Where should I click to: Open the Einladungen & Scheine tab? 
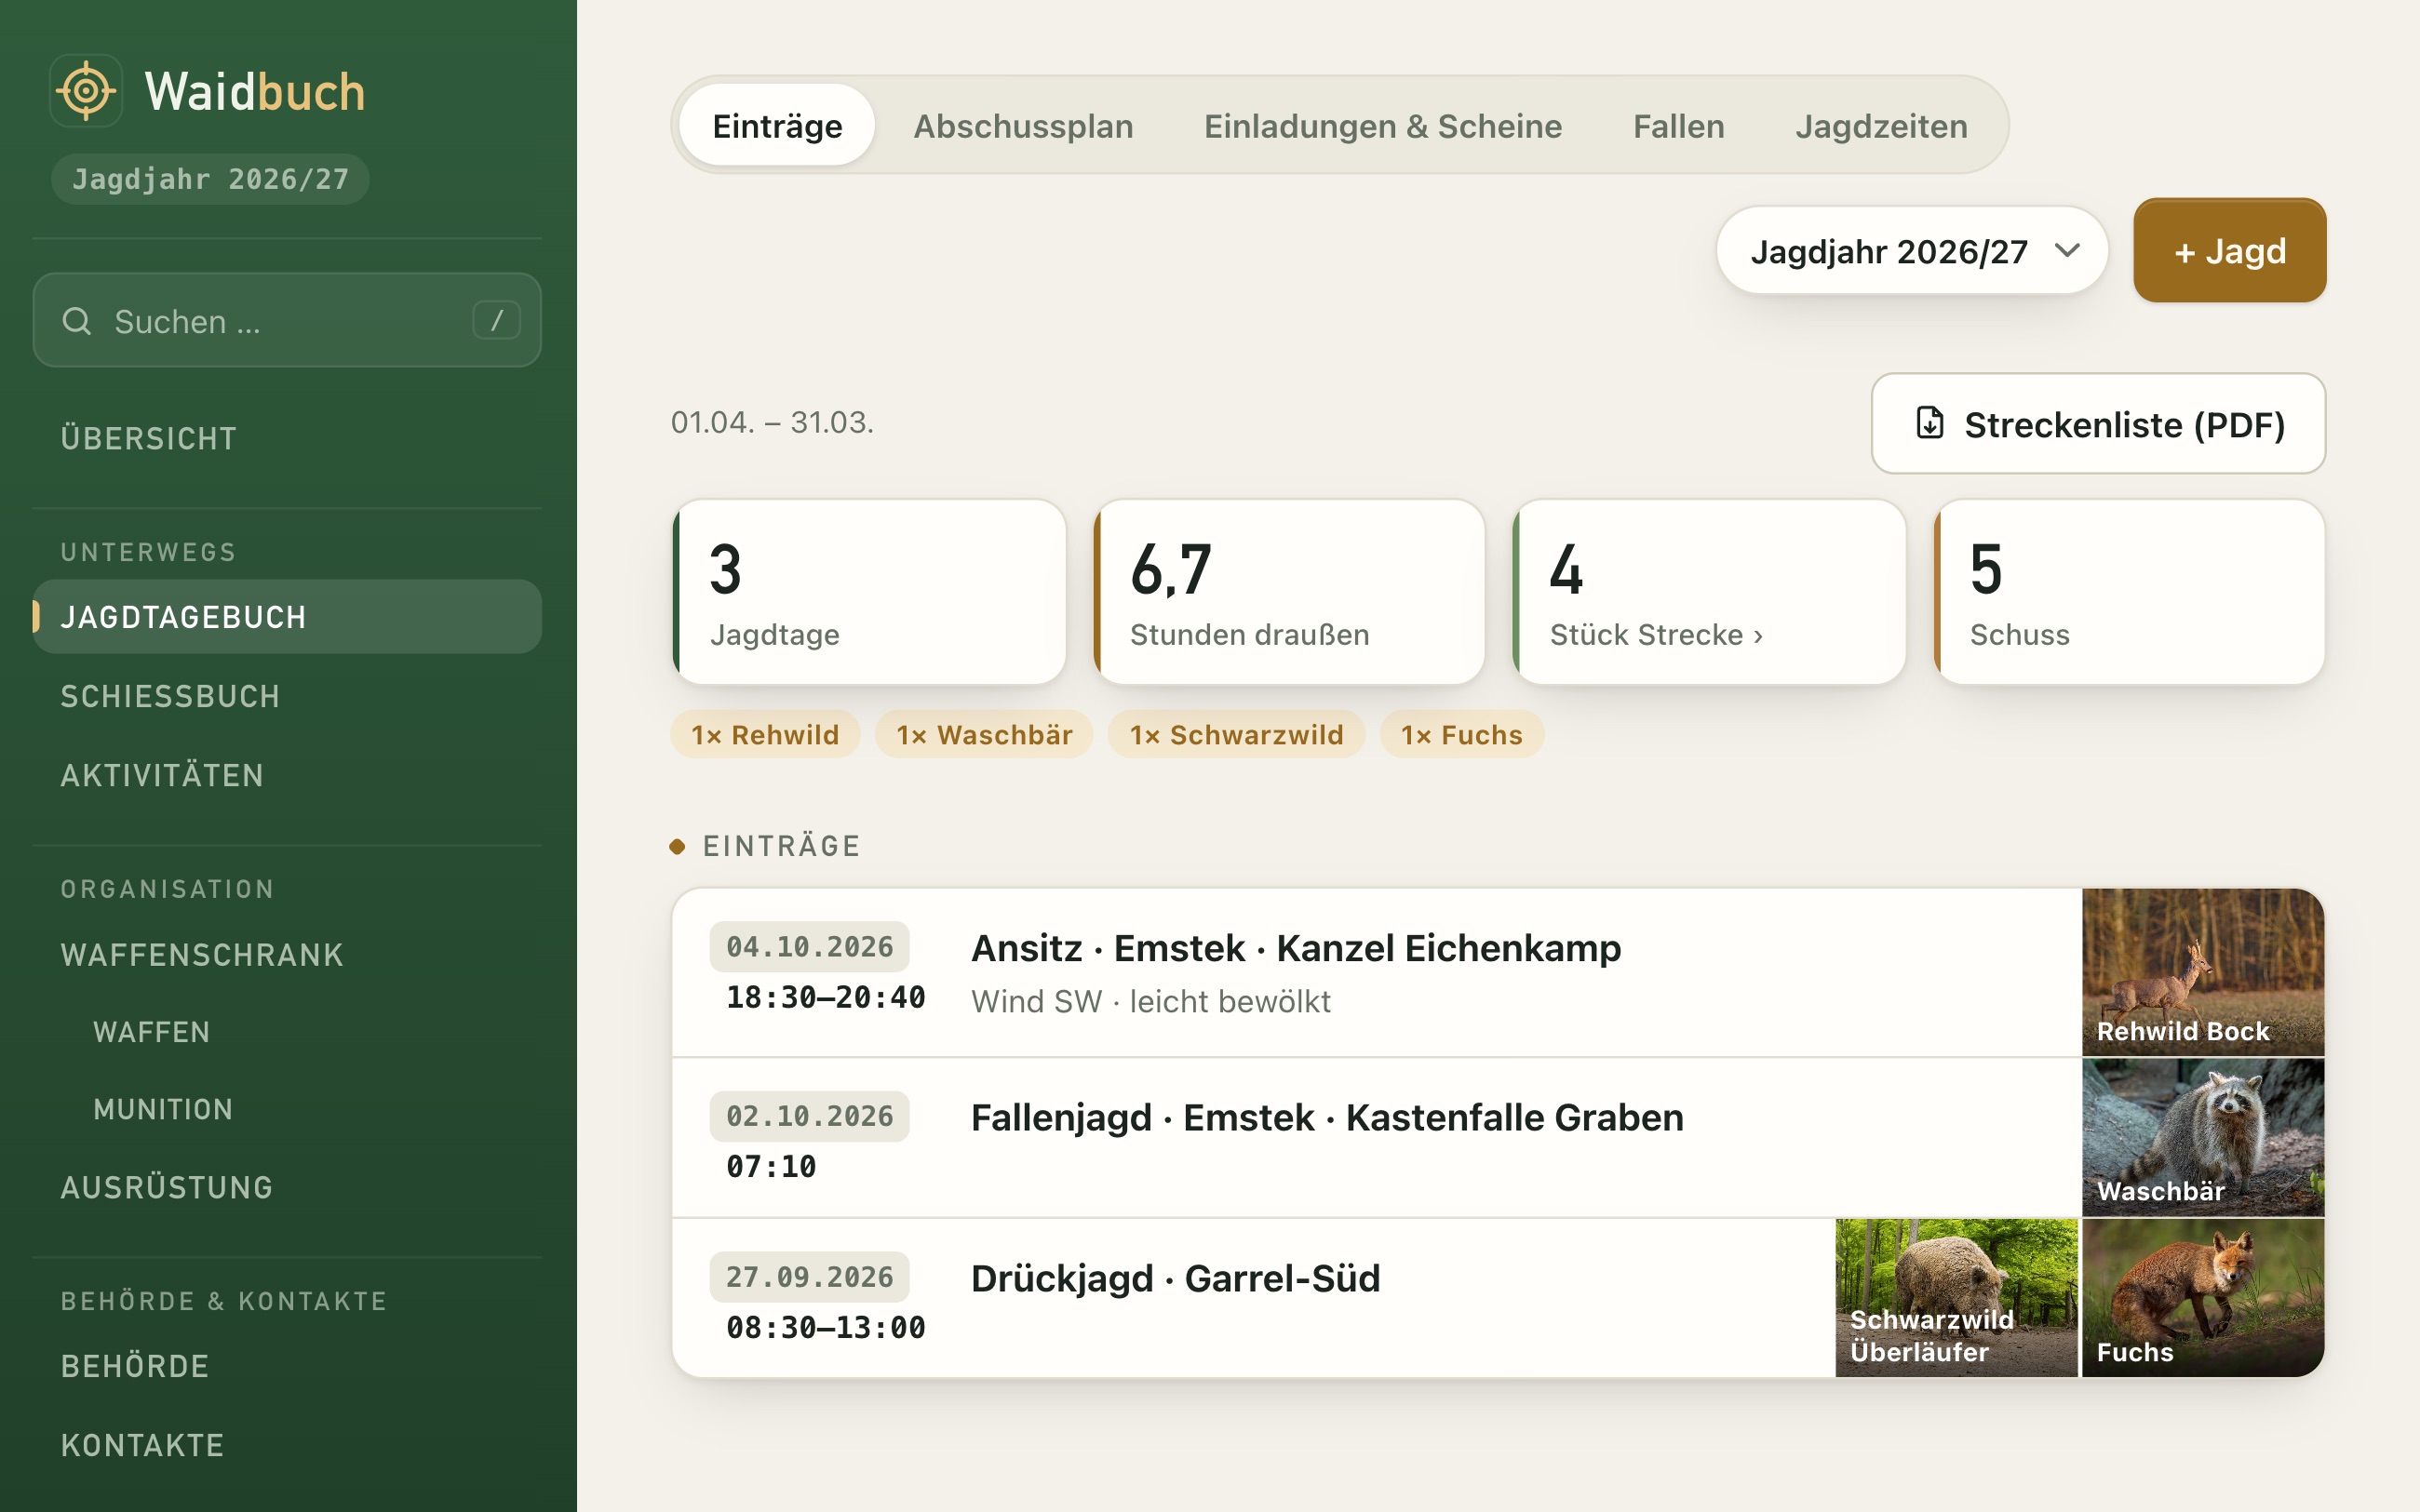coord(1382,126)
